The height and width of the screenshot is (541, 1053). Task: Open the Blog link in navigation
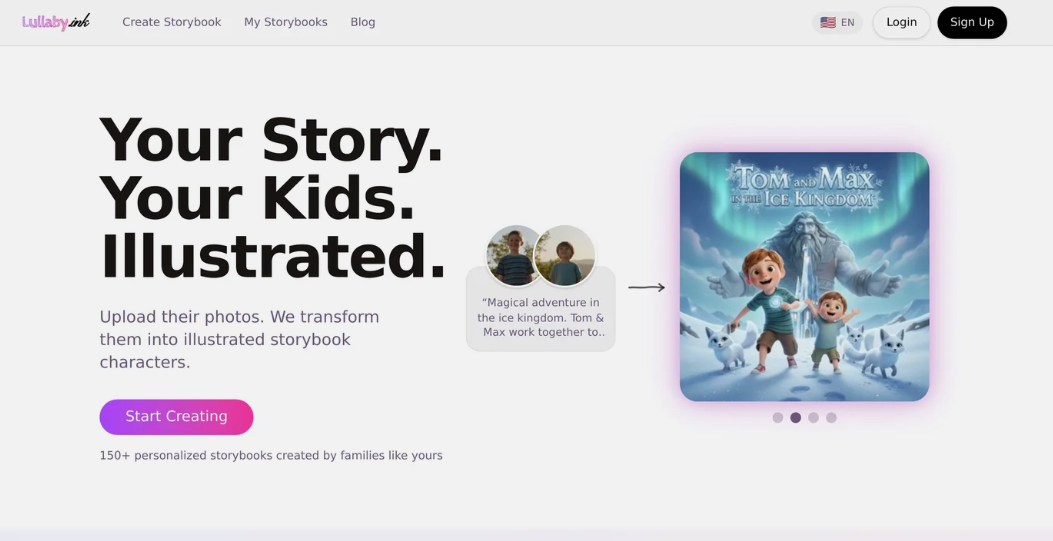coord(362,22)
